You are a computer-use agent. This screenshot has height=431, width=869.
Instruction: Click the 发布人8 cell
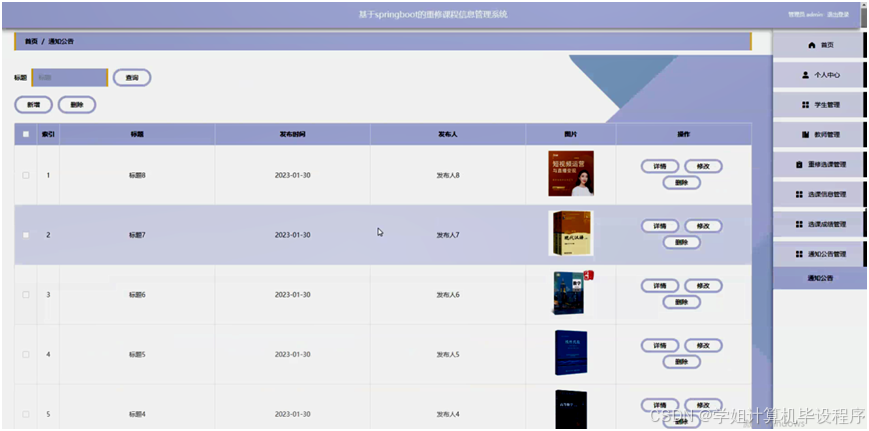point(448,175)
